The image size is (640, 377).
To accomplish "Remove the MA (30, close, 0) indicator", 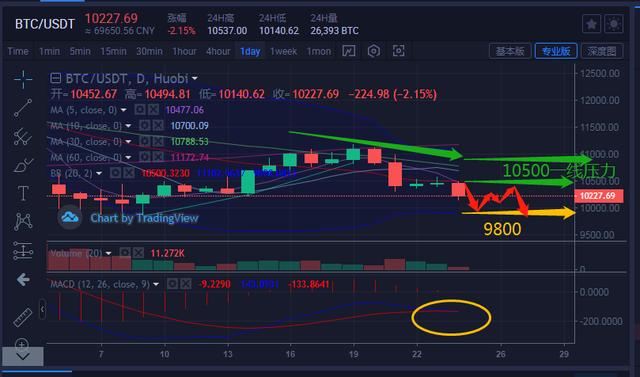I will 158,142.
